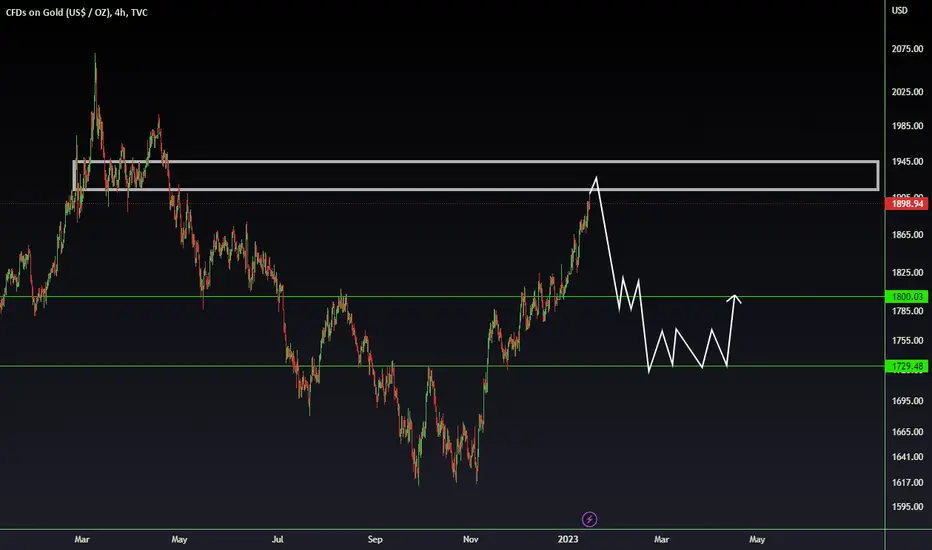Click the USD currency label
The image size is (932, 550).
(x=899, y=10)
